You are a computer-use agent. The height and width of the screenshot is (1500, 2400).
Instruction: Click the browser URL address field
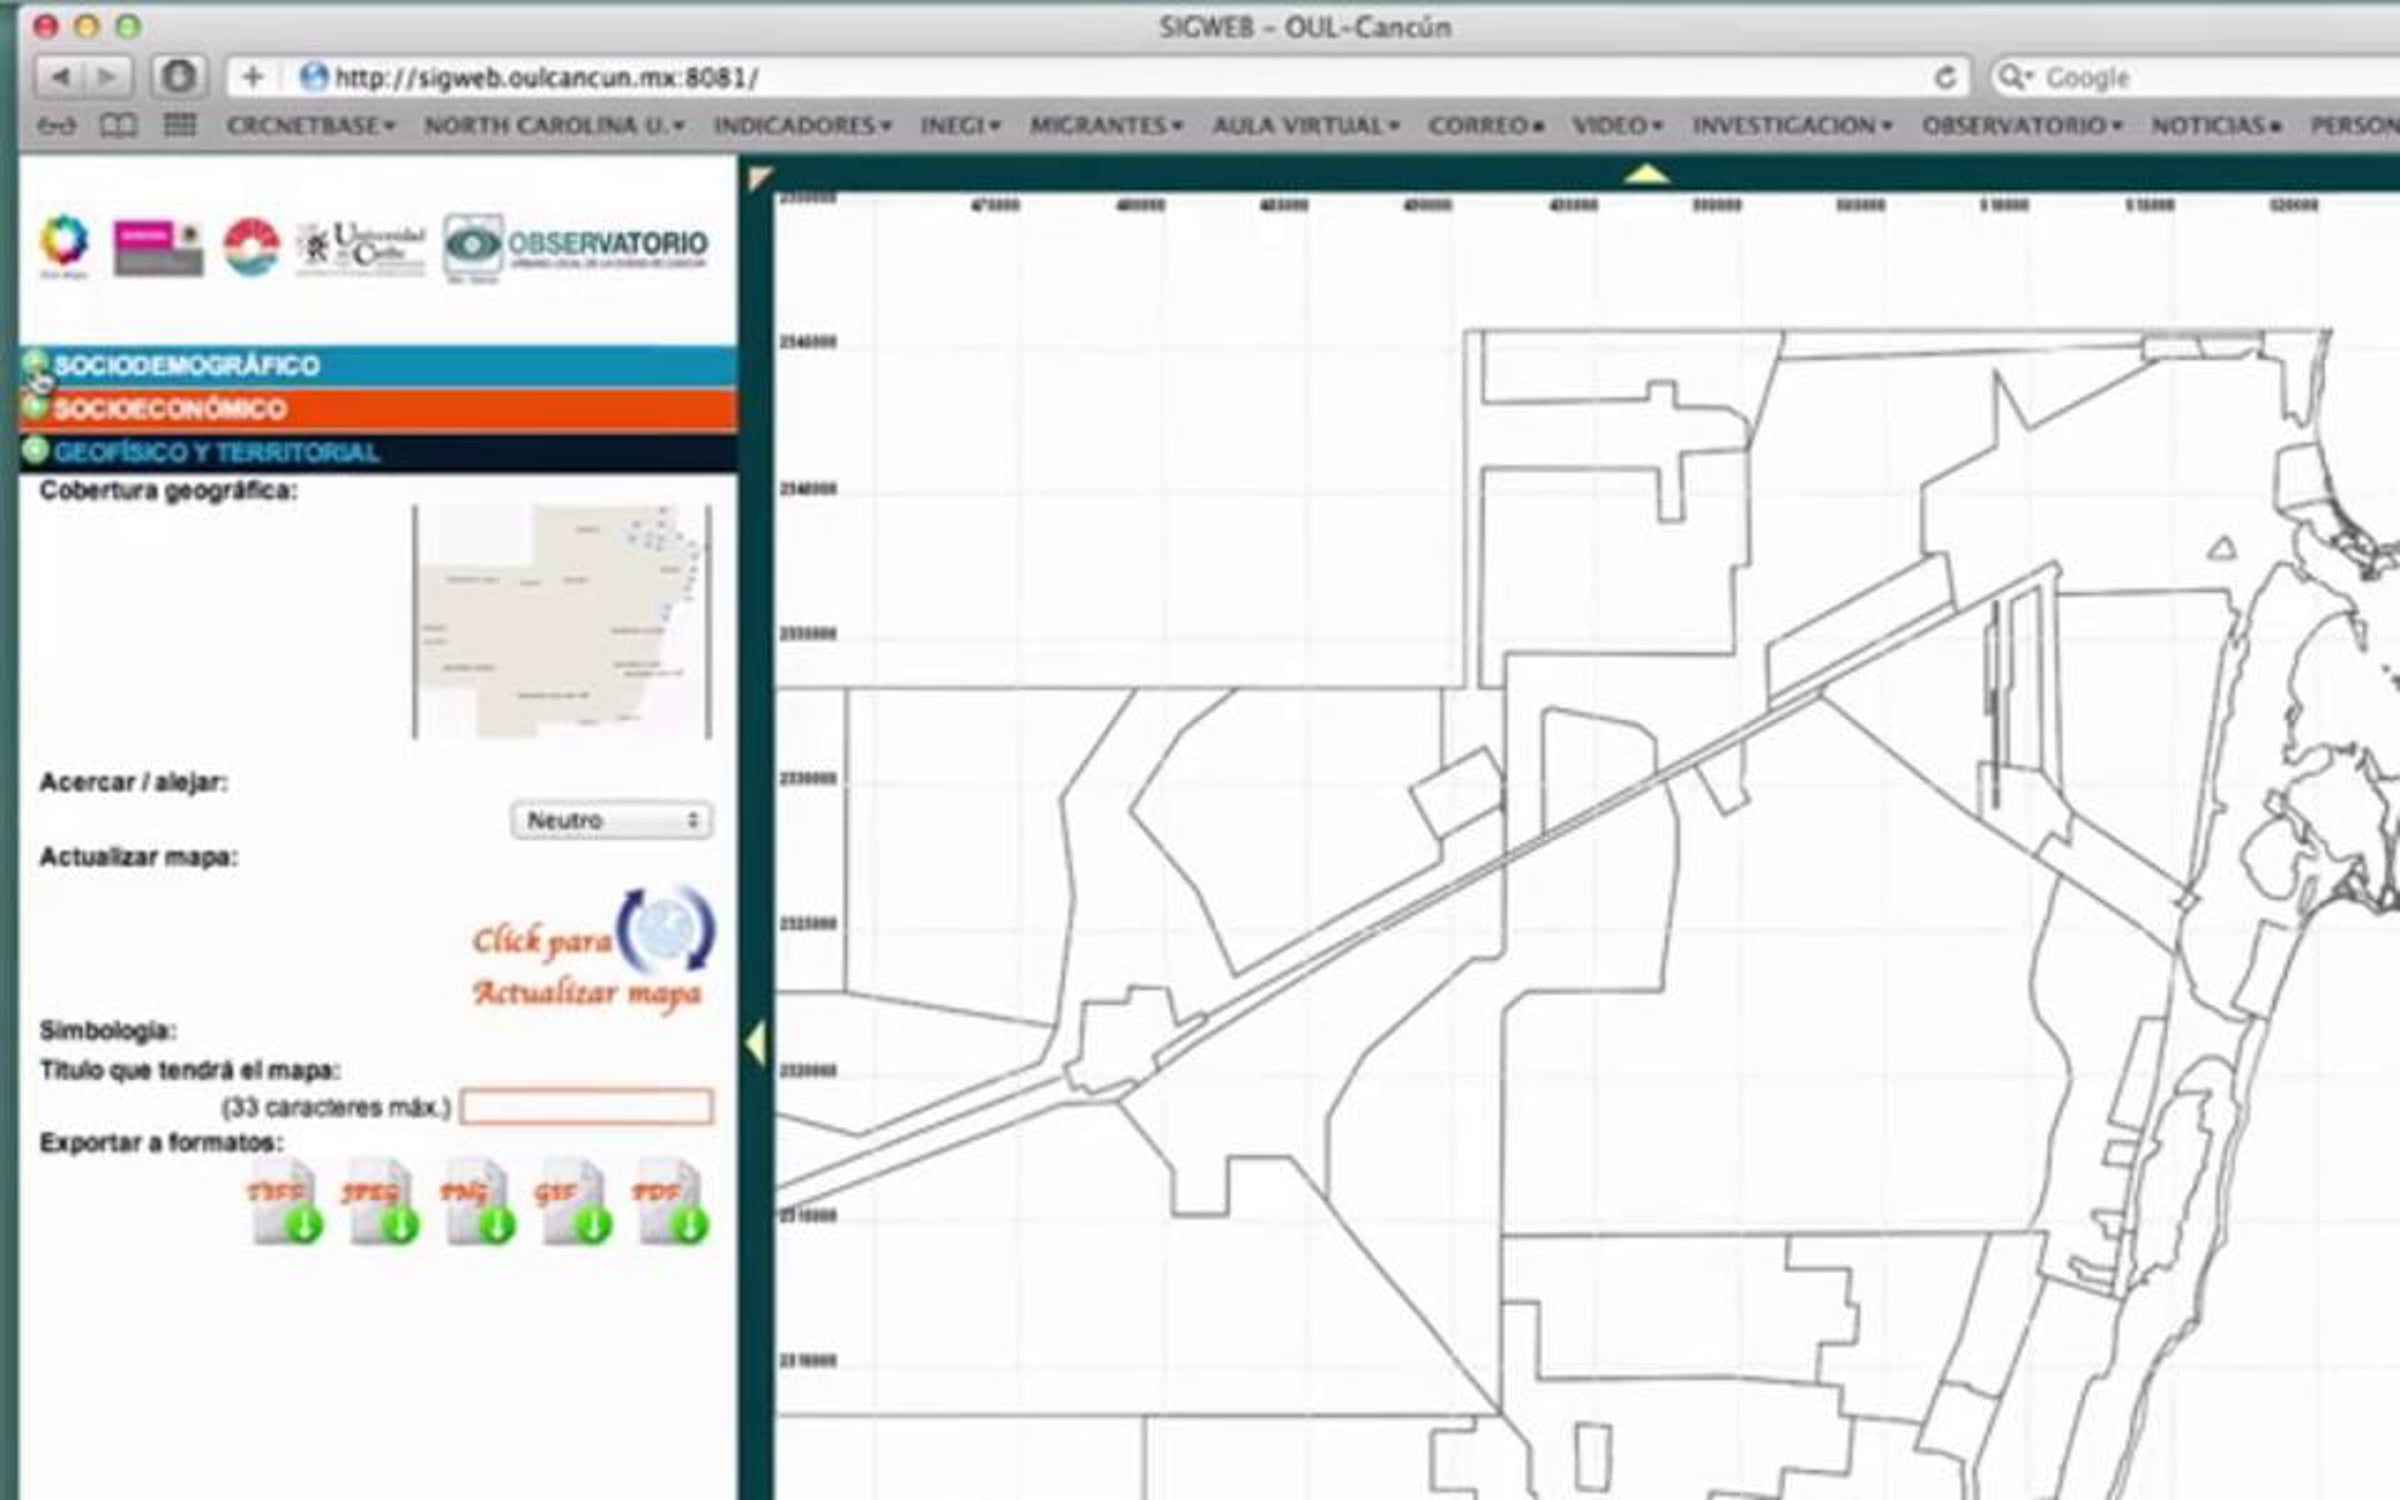point(1100,77)
